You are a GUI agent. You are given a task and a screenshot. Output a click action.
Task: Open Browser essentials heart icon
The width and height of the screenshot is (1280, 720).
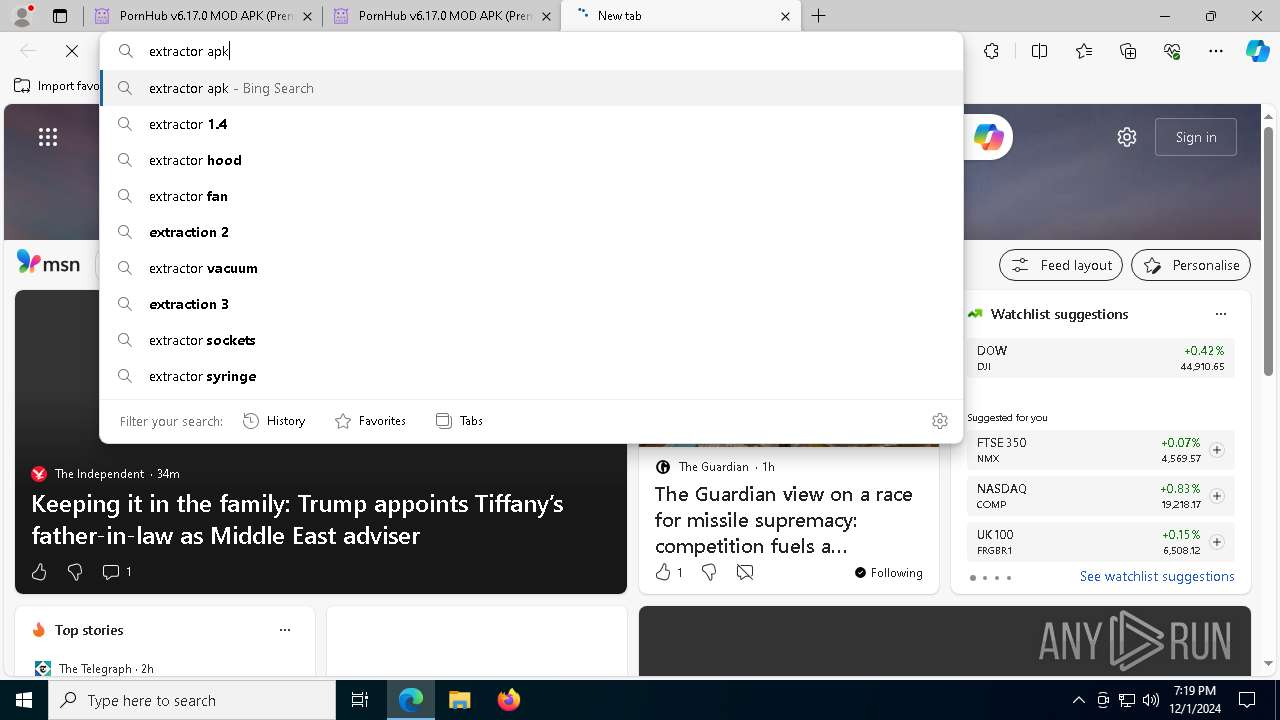tap(1172, 51)
